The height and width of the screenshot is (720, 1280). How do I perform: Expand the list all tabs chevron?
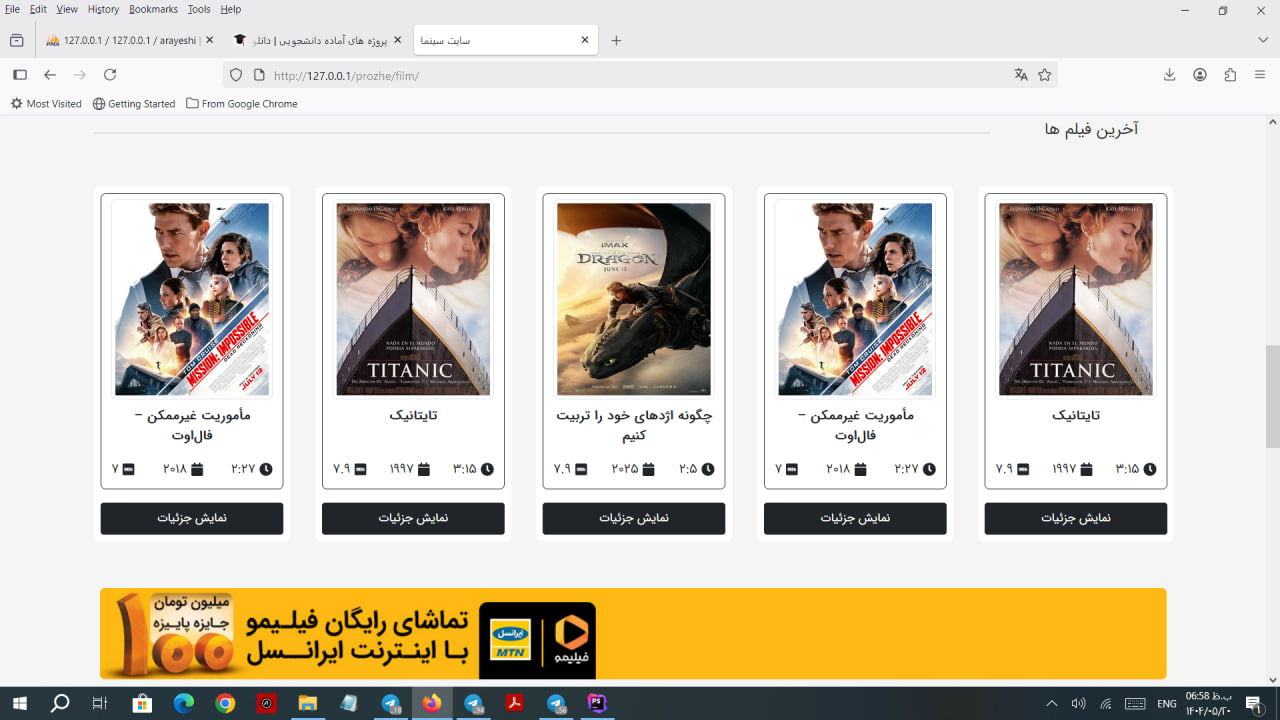click(x=1263, y=40)
